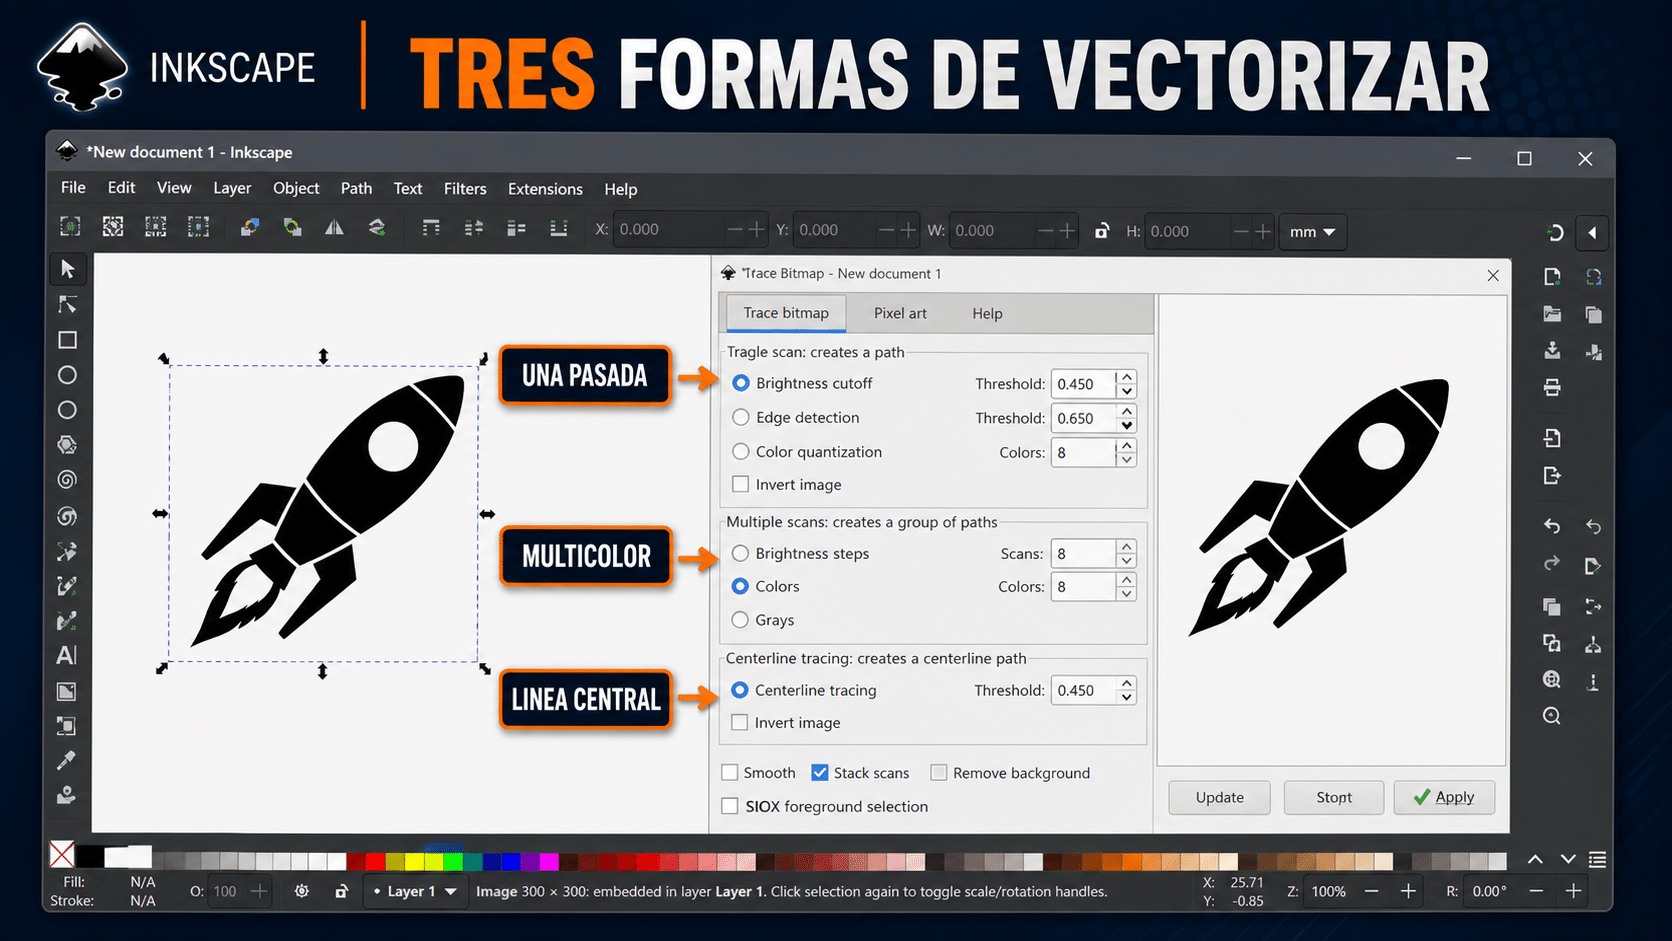Open the Filters menu
1672x941 pixels.
tap(465, 188)
